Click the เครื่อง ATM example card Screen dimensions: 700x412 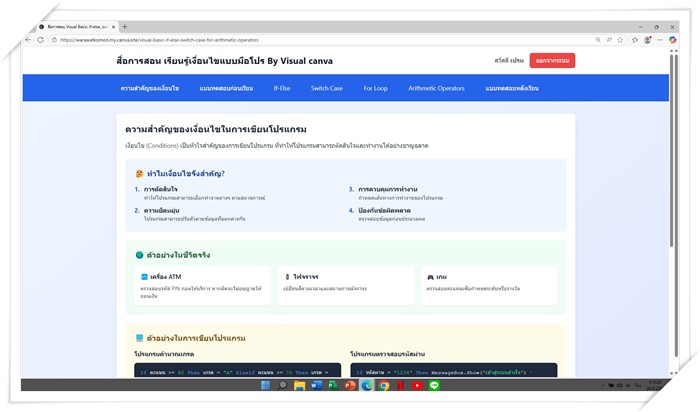tap(201, 285)
